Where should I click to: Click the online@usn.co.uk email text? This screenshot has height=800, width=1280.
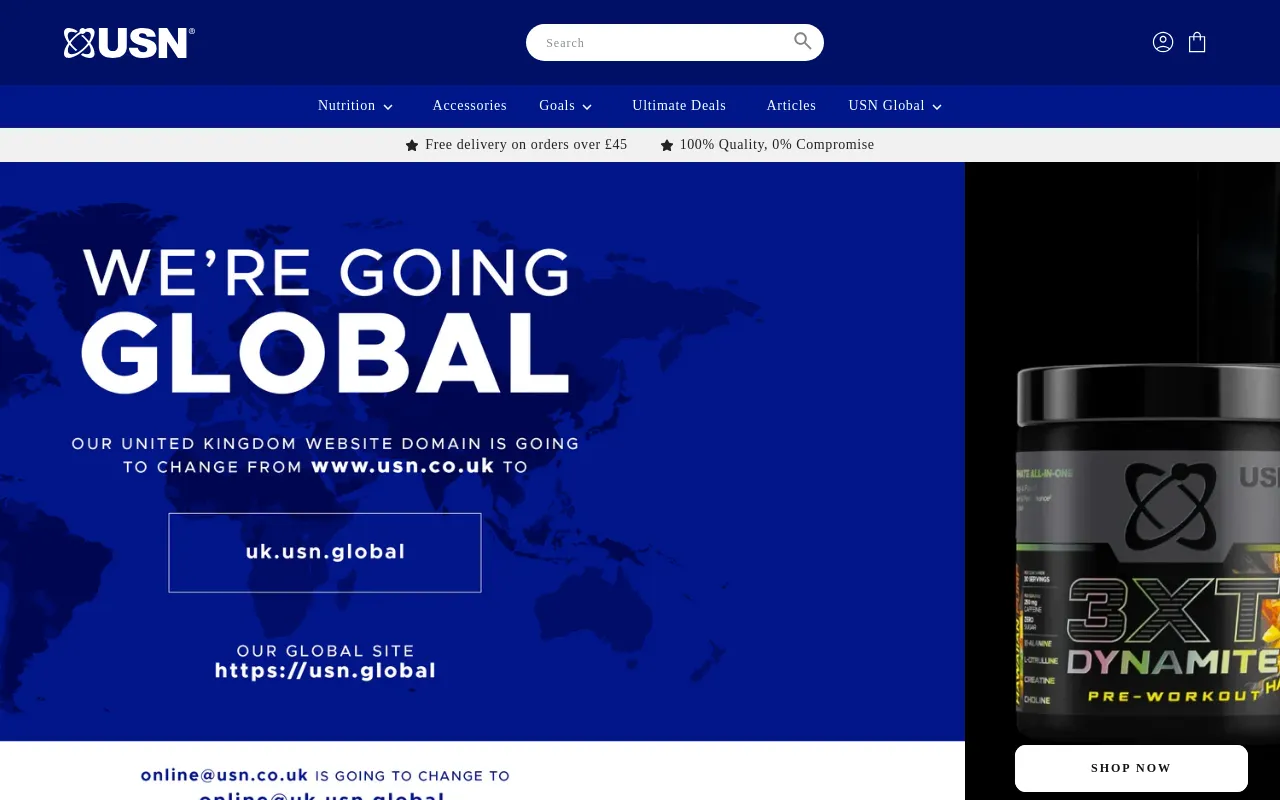224,775
